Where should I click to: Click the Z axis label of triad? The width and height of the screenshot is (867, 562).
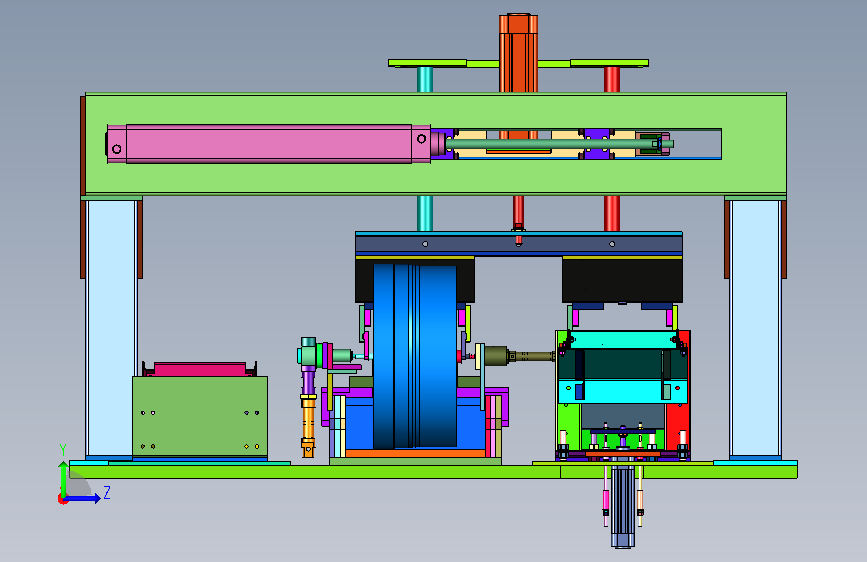coord(107,492)
